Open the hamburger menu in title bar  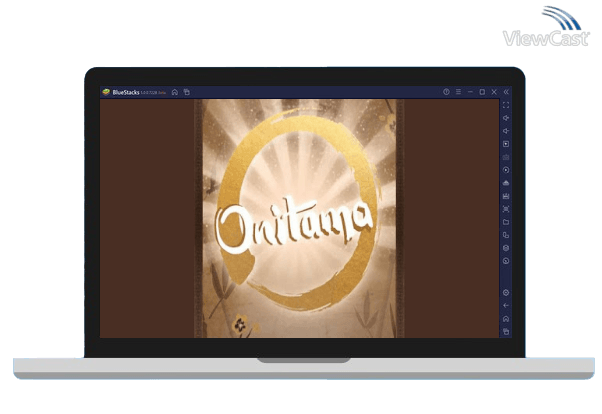click(458, 92)
